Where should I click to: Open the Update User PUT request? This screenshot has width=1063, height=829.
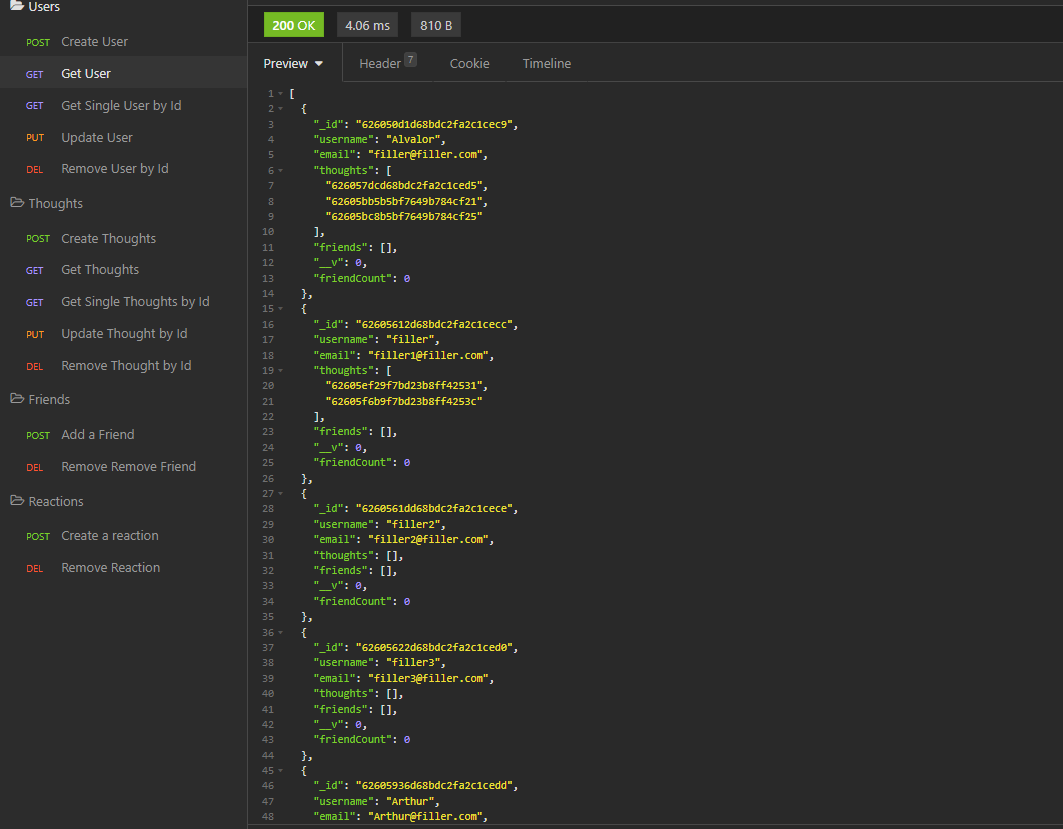click(123, 137)
